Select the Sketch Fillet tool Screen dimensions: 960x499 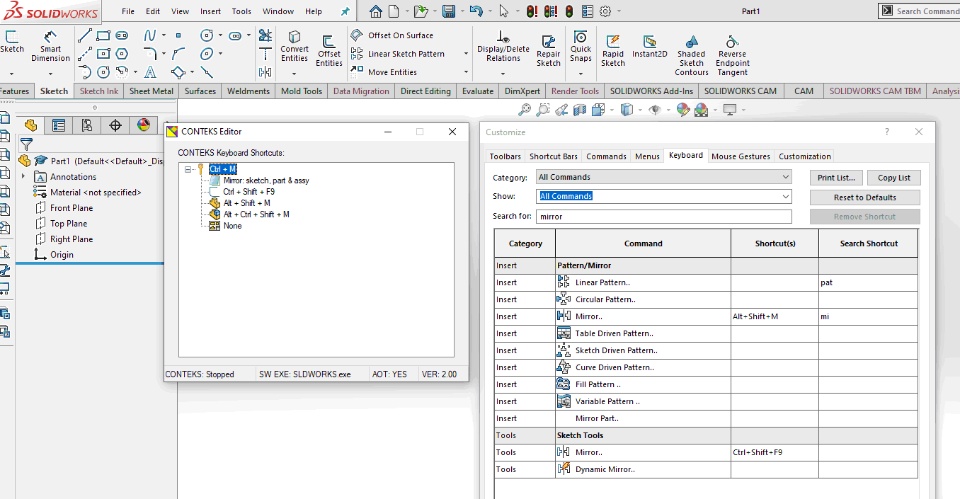(150, 54)
